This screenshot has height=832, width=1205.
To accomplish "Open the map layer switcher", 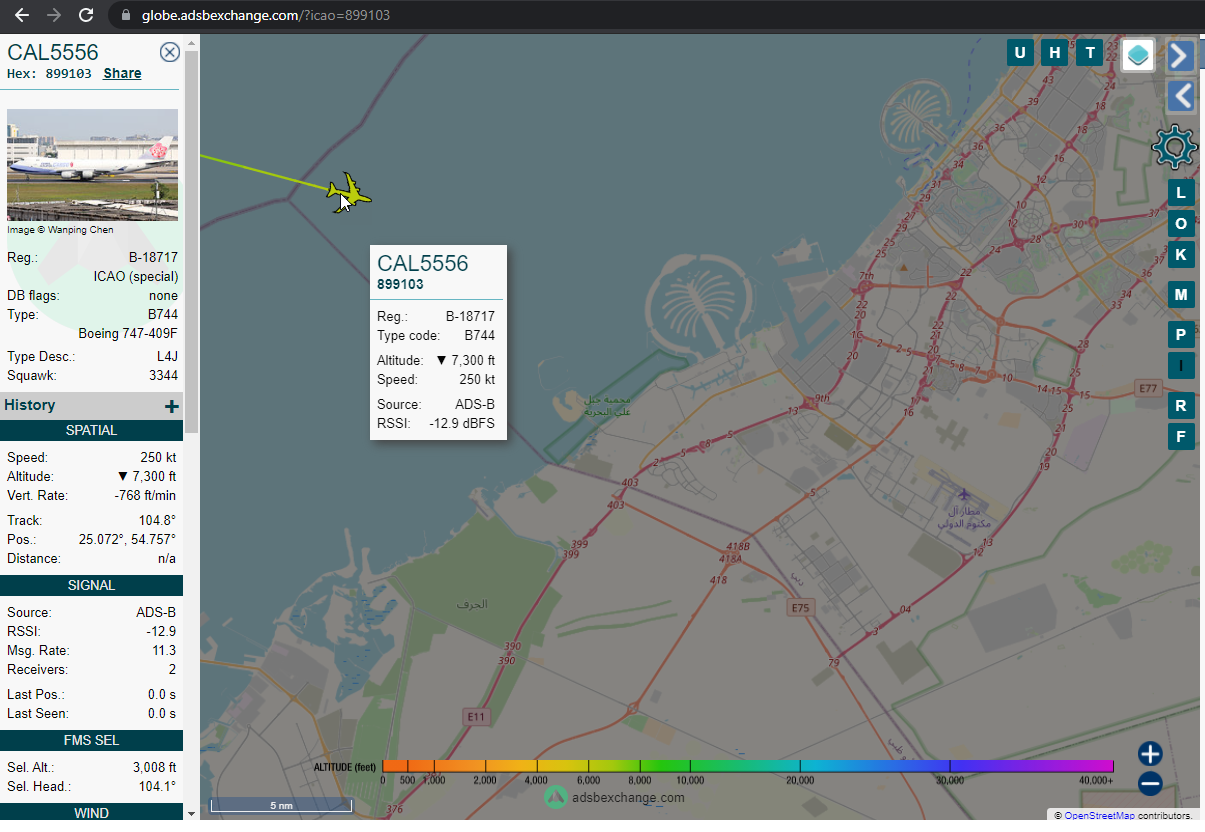I will [x=1138, y=55].
